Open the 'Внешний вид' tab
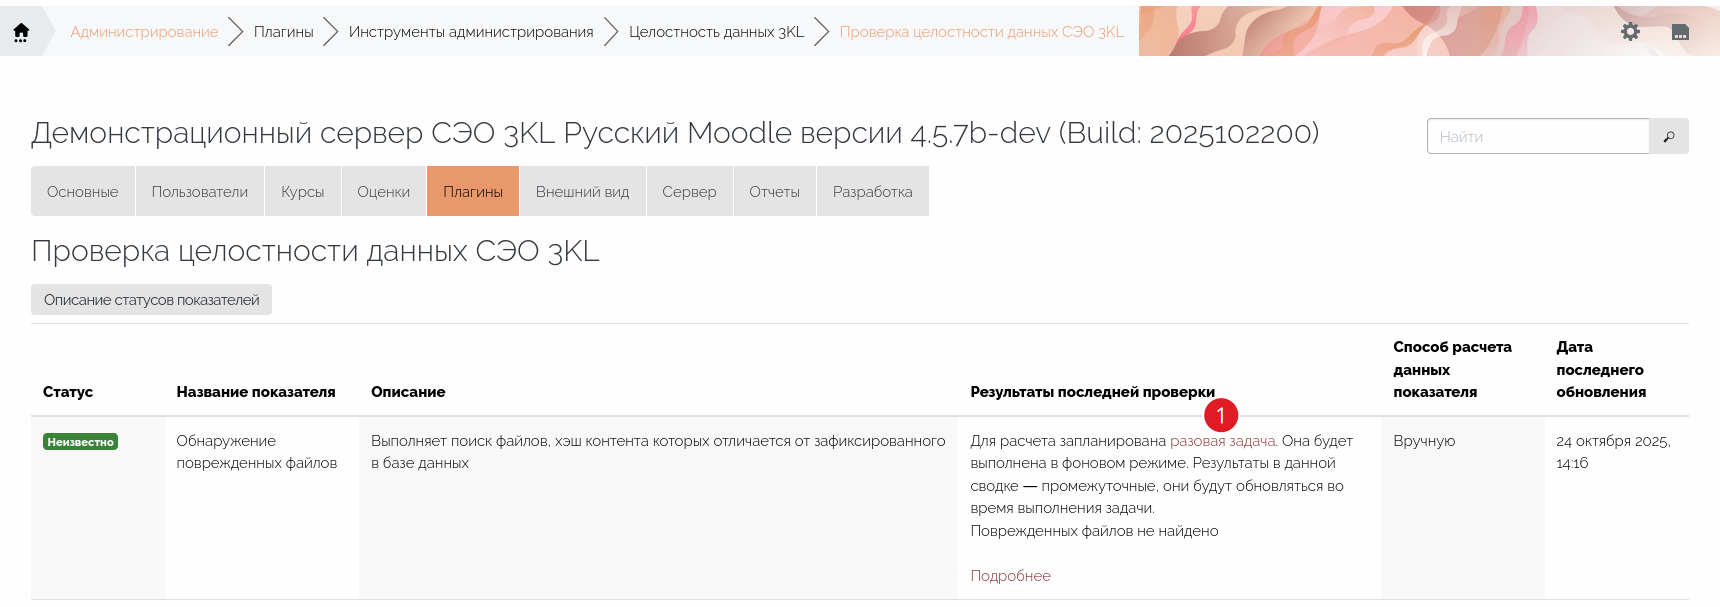The image size is (1720, 607). point(582,192)
